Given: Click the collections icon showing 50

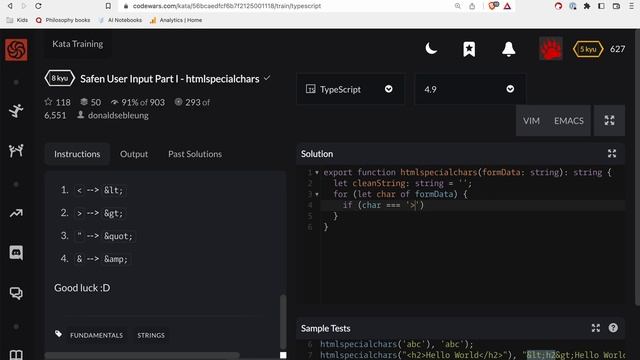Looking at the screenshot, I should [x=84, y=102].
